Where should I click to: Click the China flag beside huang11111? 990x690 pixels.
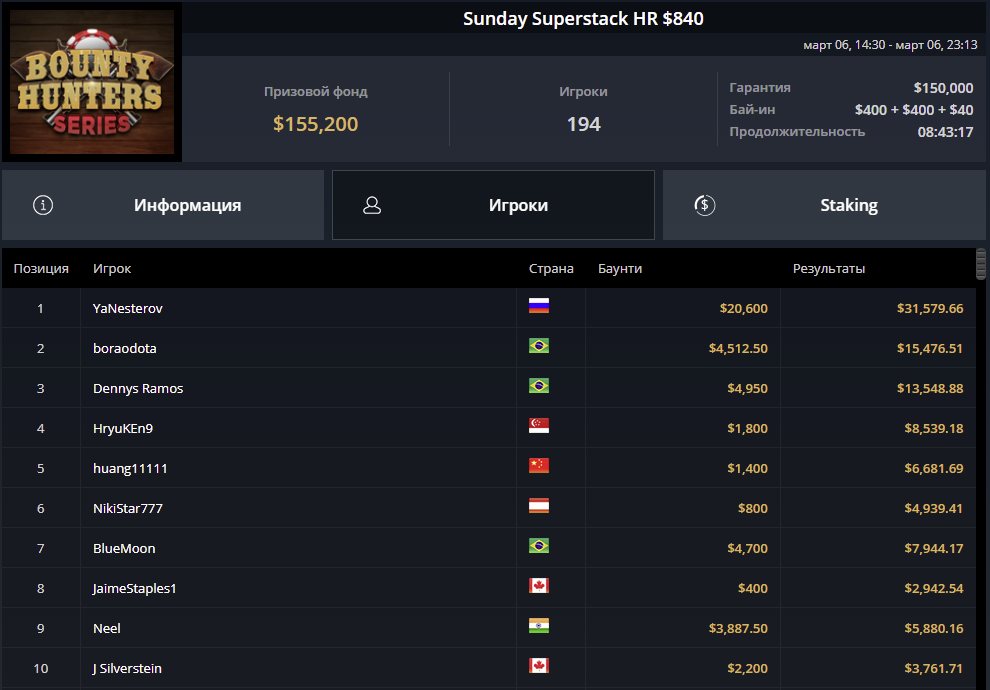click(x=539, y=466)
